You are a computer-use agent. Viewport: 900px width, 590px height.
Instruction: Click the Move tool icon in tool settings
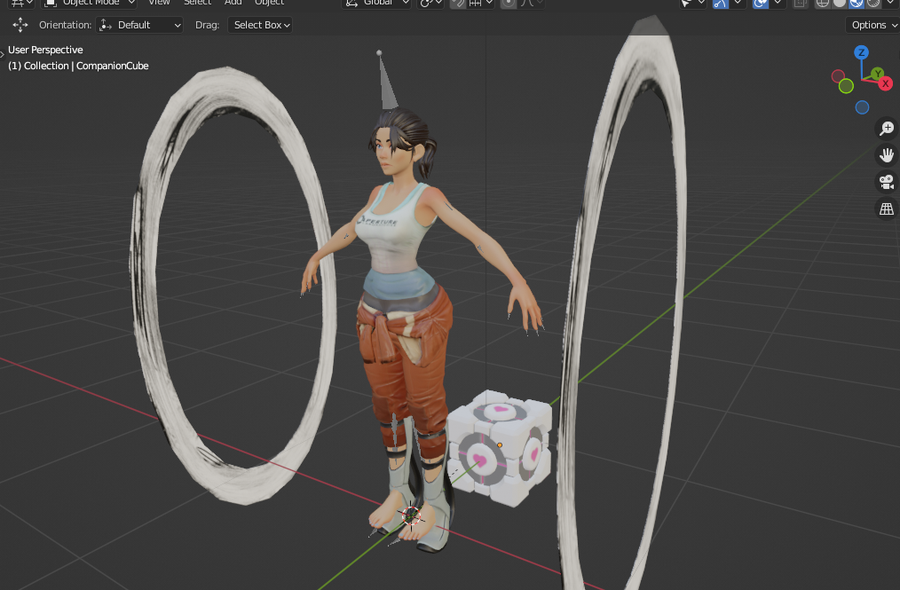20,25
